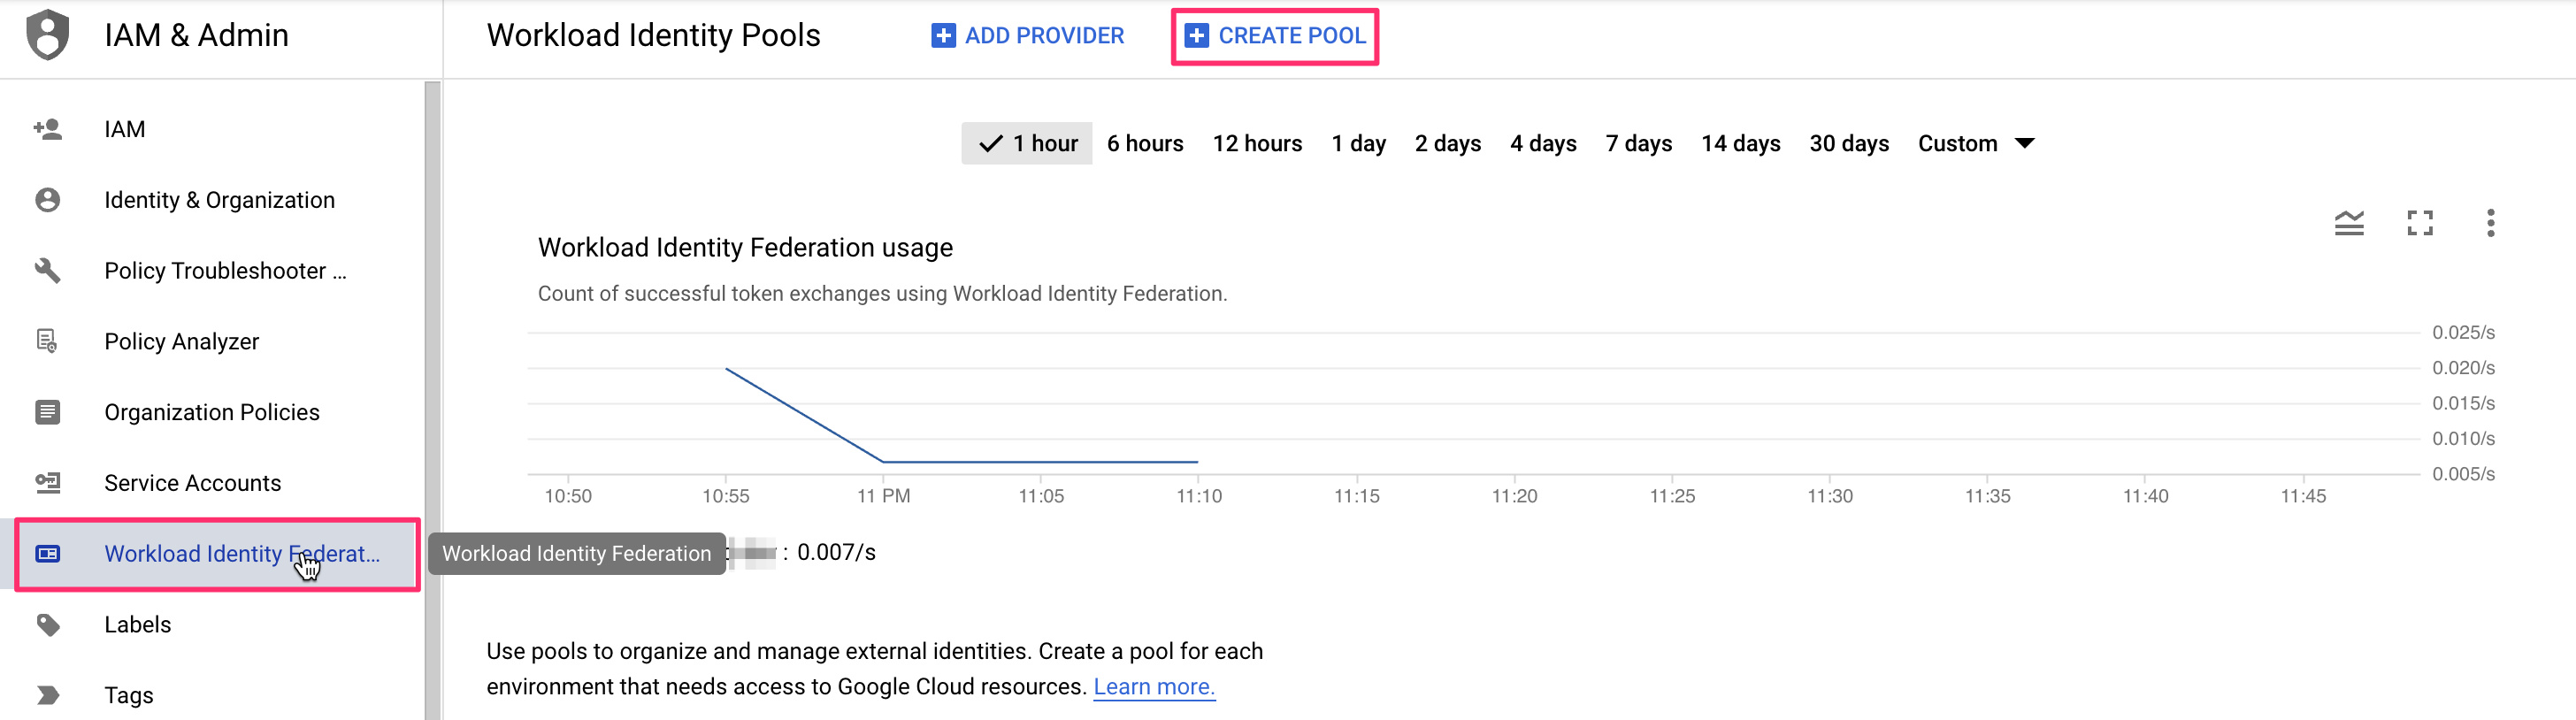Switch time range to 6 hours
Image resolution: width=2576 pixels, height=720 pixels.
1144,144
